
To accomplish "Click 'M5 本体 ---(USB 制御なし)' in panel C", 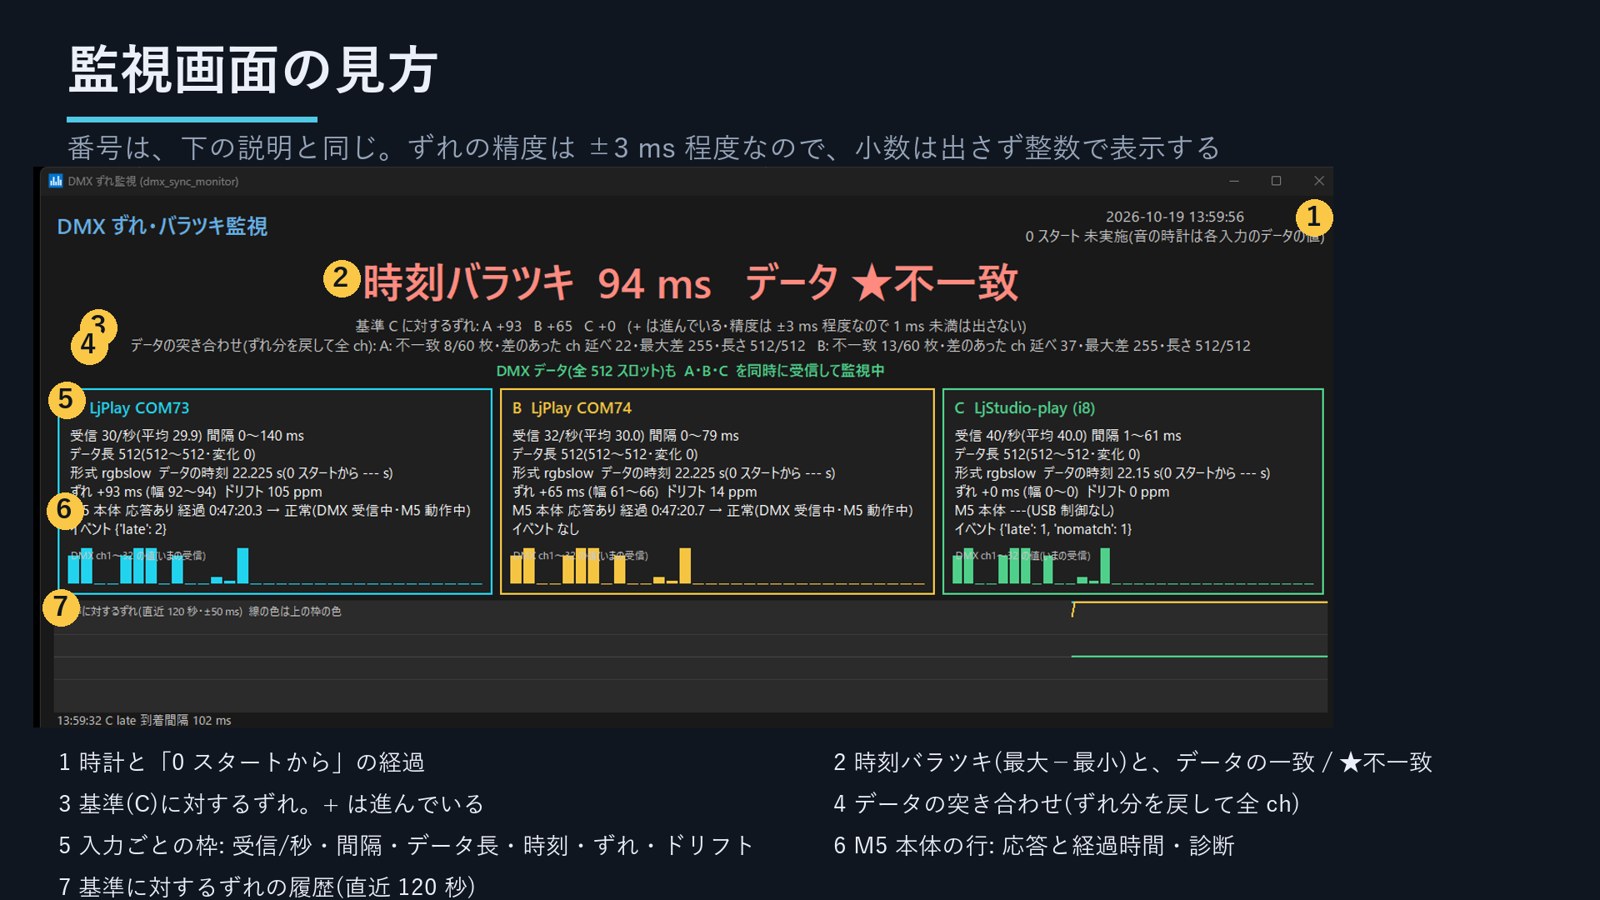I will (x=1034, y=511).
